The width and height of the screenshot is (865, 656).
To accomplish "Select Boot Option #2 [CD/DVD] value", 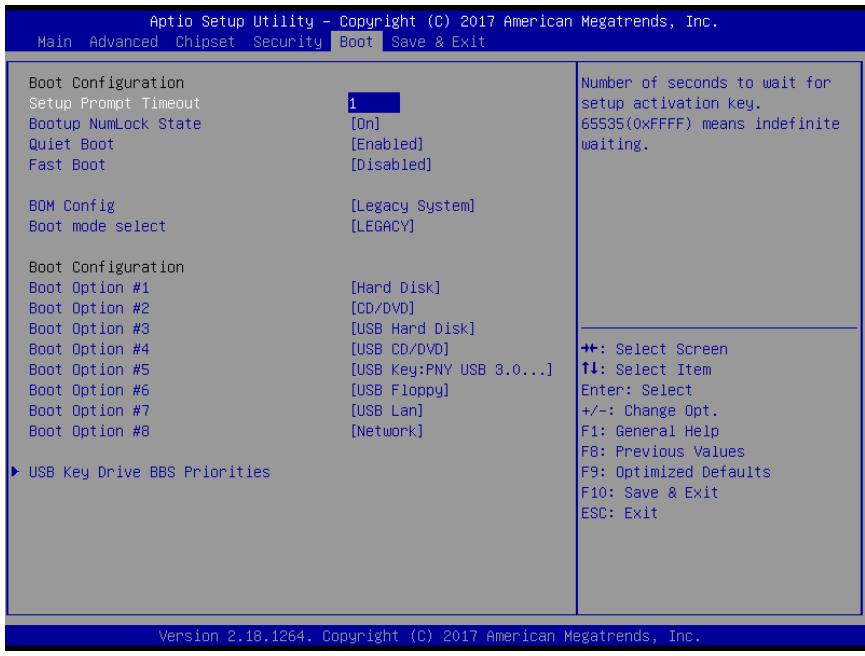I will tap(382, 308).
